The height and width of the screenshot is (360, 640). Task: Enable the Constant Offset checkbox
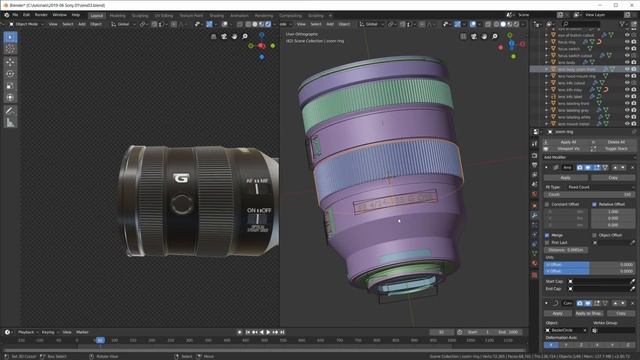click(x=547, y=204)
